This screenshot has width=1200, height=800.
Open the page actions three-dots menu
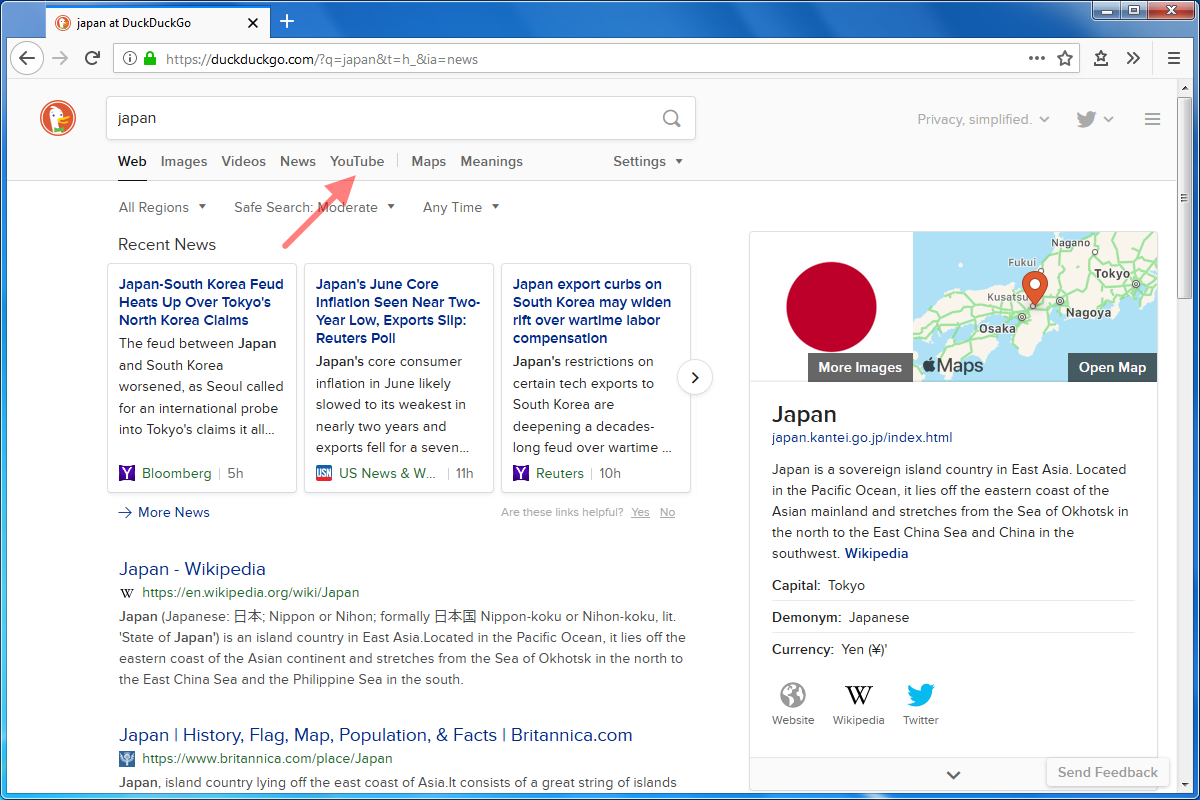(x=1037, y=58)
